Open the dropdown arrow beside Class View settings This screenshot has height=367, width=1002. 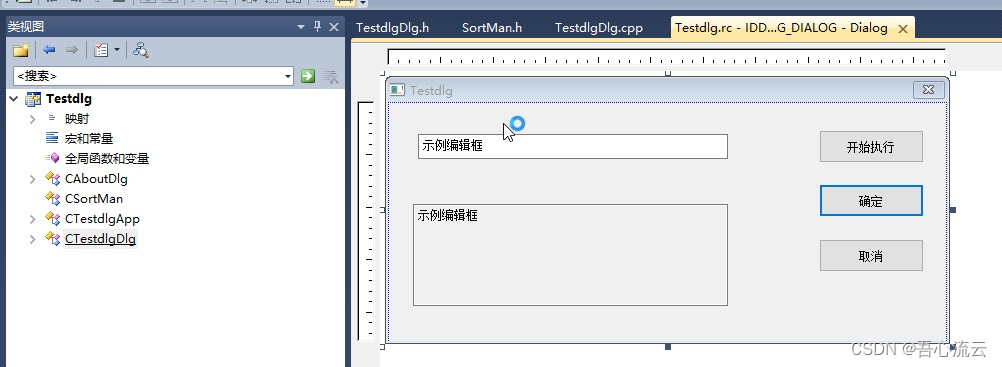pos(117,51)
